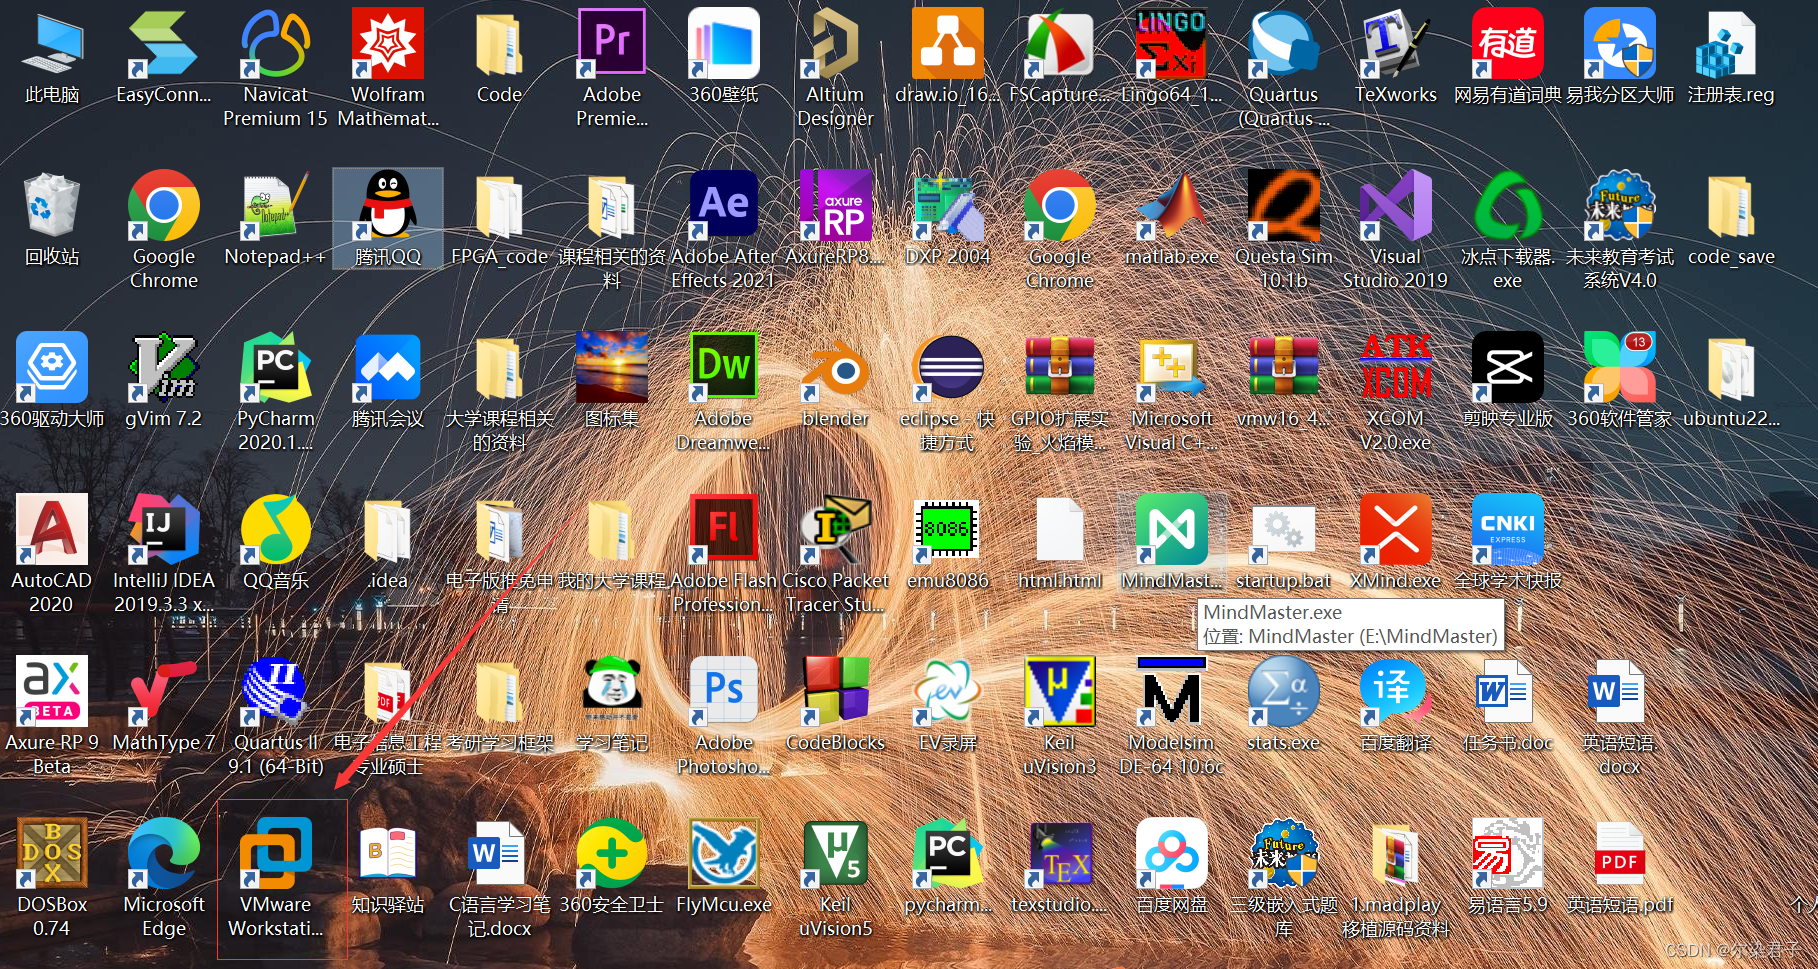Screen dimensions: 1818x969
Task: Open Adobe After Effects 2021 icon
Action: [724, 205]
